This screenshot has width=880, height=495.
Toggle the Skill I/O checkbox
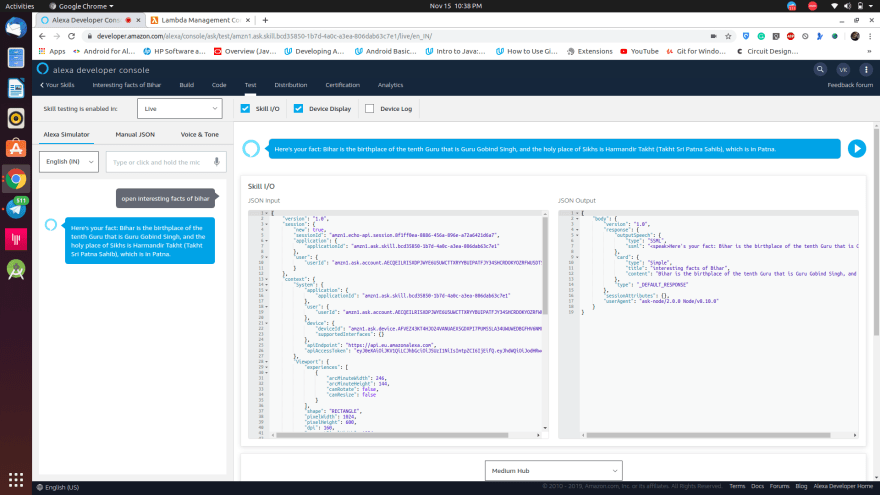[x=245, y=108]
